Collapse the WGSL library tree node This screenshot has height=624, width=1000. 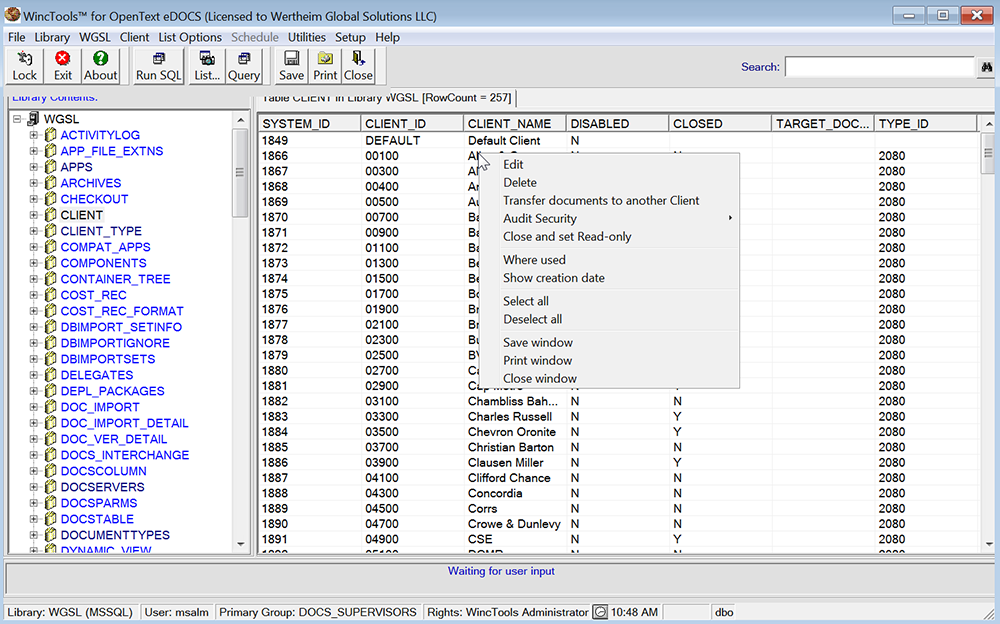click(x=17, y=119)
